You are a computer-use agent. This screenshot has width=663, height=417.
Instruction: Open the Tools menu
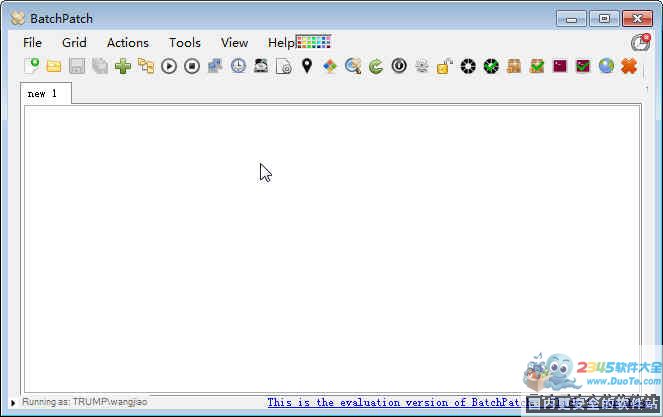click(x=185, y=43)
